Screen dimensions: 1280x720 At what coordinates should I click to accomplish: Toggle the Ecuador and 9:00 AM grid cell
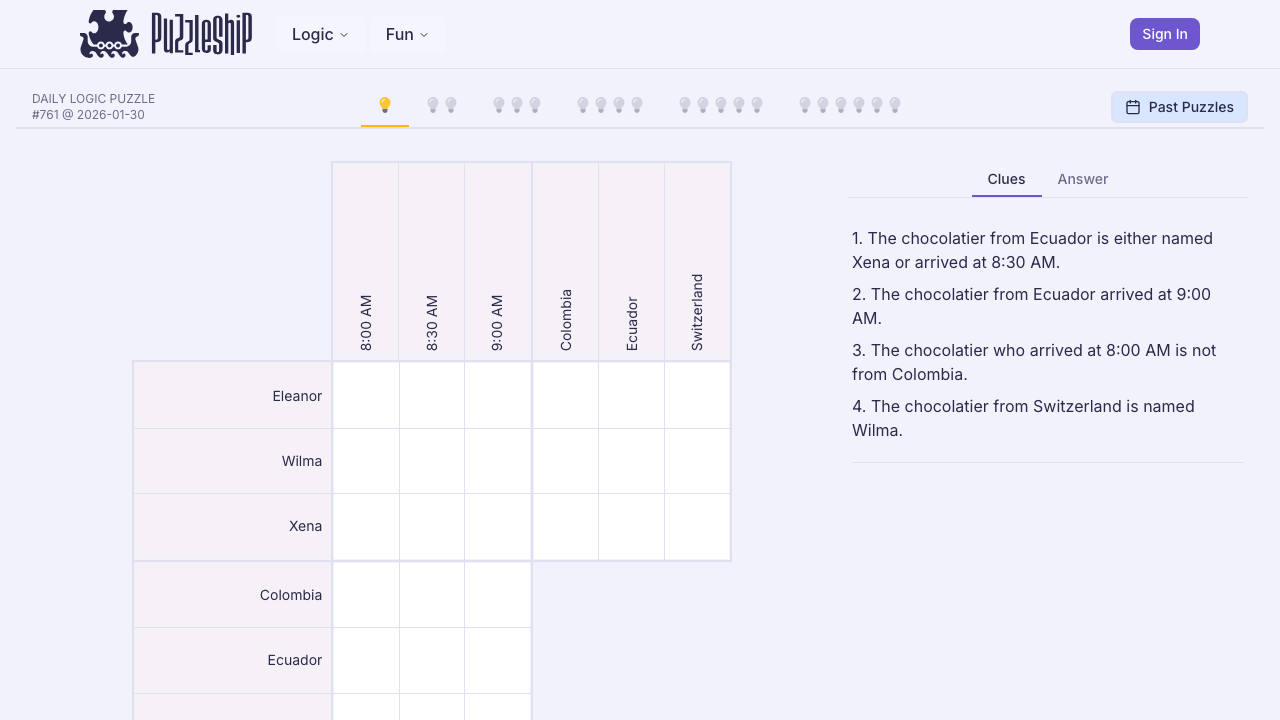click(x=498, y=660)
